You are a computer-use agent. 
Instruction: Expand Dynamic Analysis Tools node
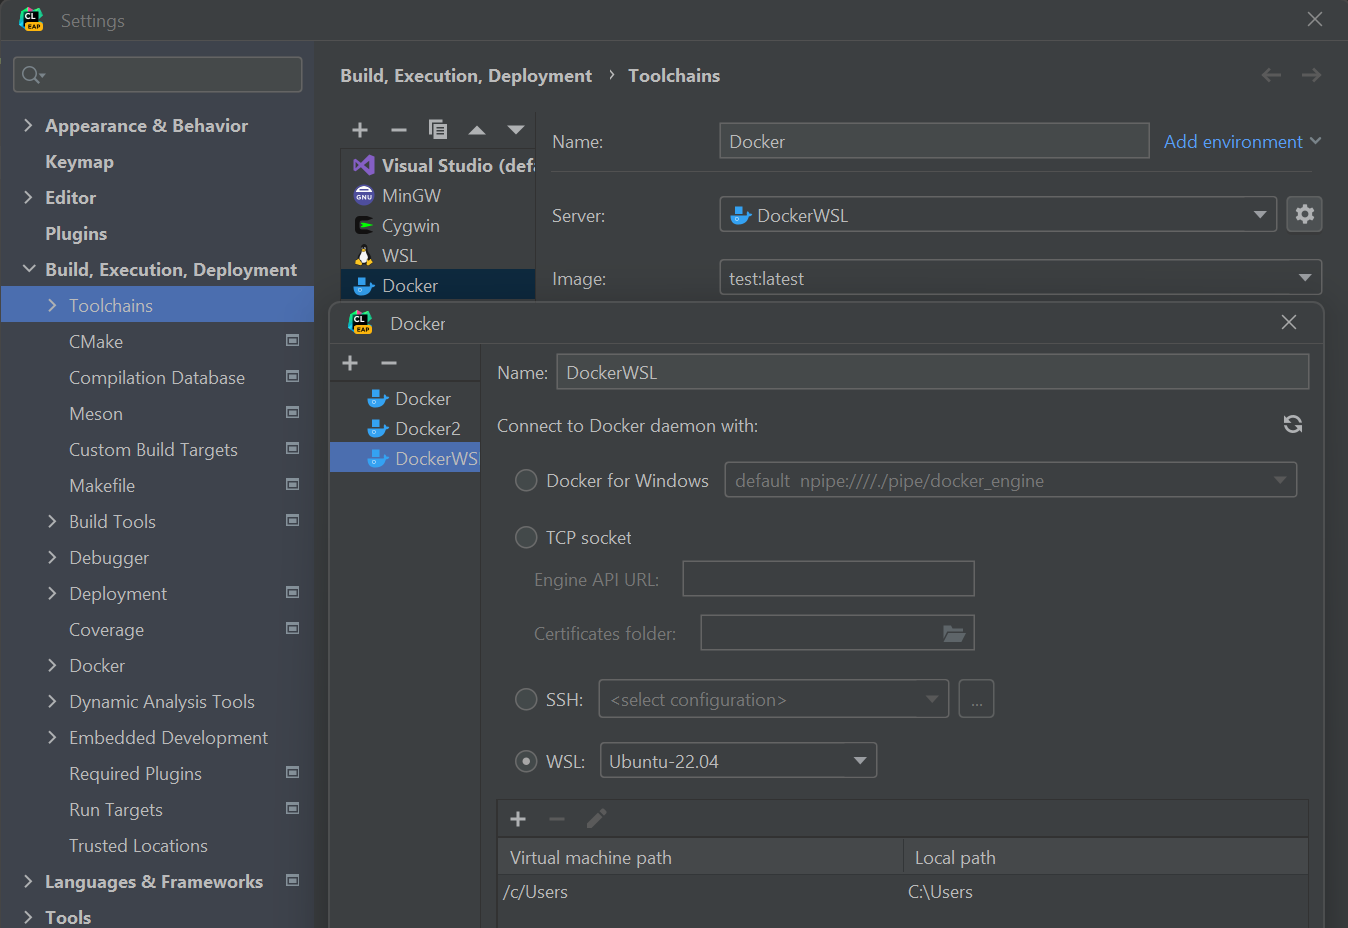52,701
